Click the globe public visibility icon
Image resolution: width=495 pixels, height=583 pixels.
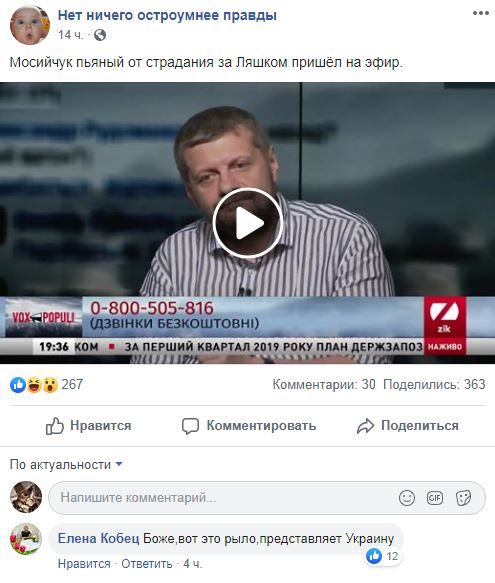pos(100,35)
